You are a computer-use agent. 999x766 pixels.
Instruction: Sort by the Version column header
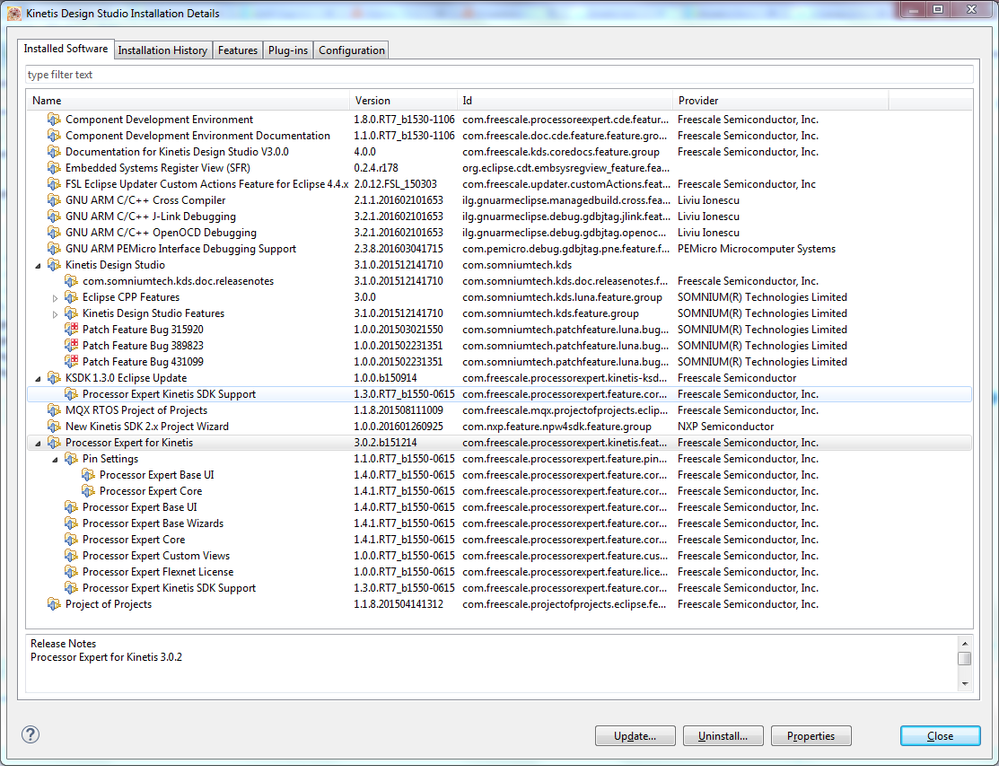pyautogui.click(x=403, y=101)
